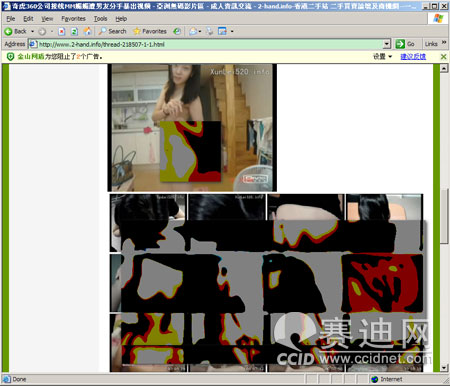
Task: Open the Tools menu
Action: 100,19
